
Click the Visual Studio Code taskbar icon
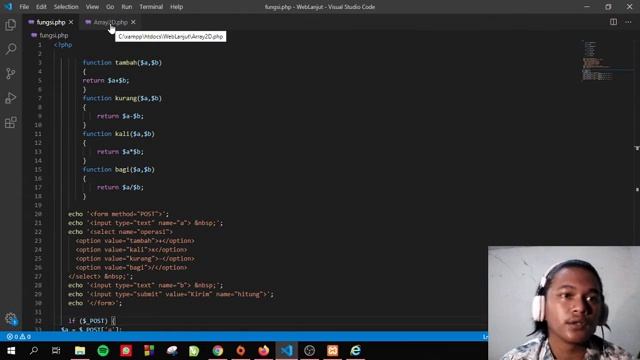[x=287, y=351]
